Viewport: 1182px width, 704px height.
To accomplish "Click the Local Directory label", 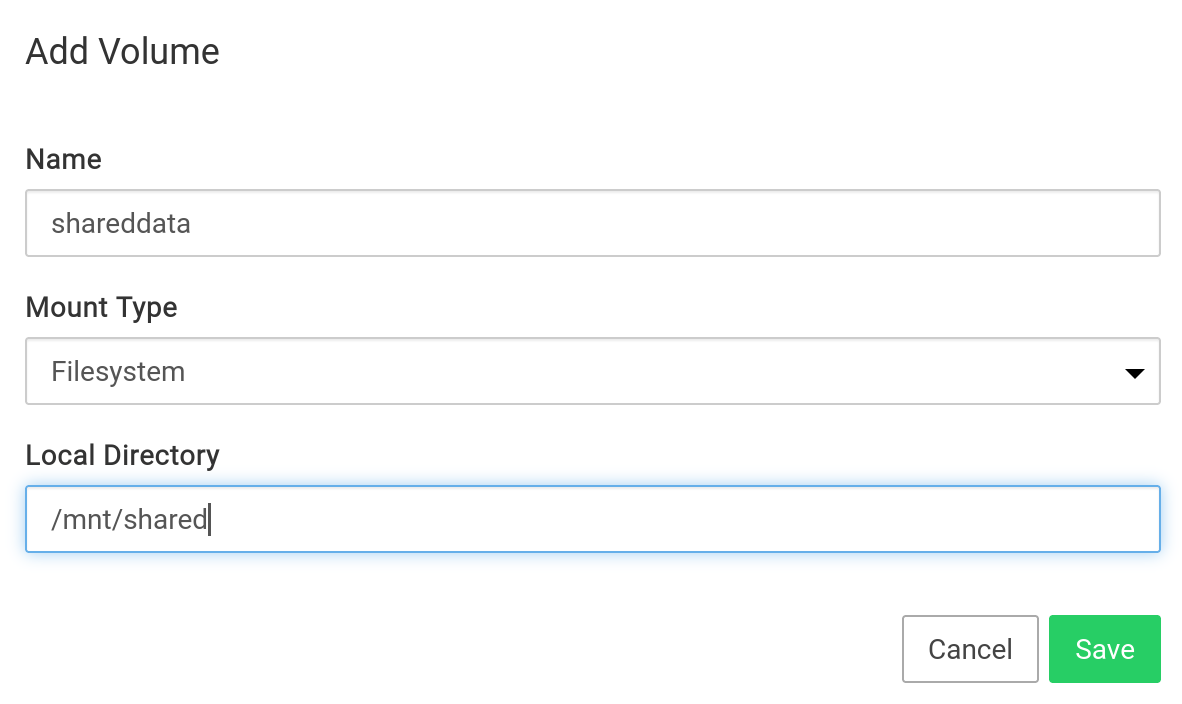I will [x=122, y=455].
